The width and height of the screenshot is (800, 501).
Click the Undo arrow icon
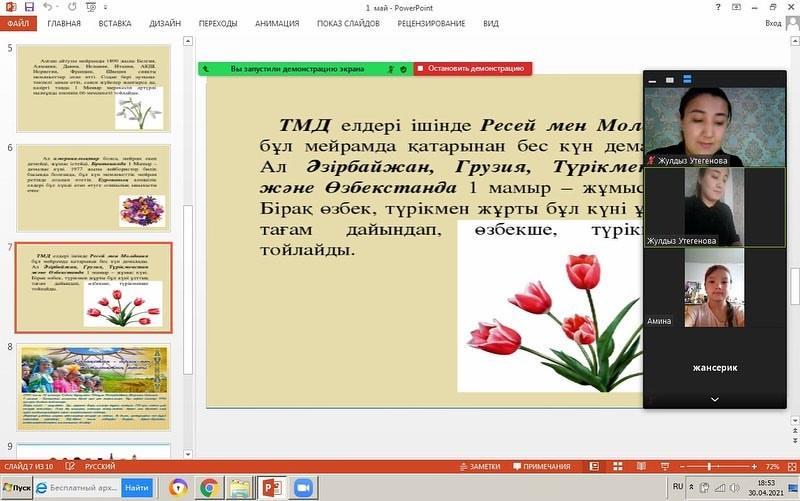[x=47, y=7]
